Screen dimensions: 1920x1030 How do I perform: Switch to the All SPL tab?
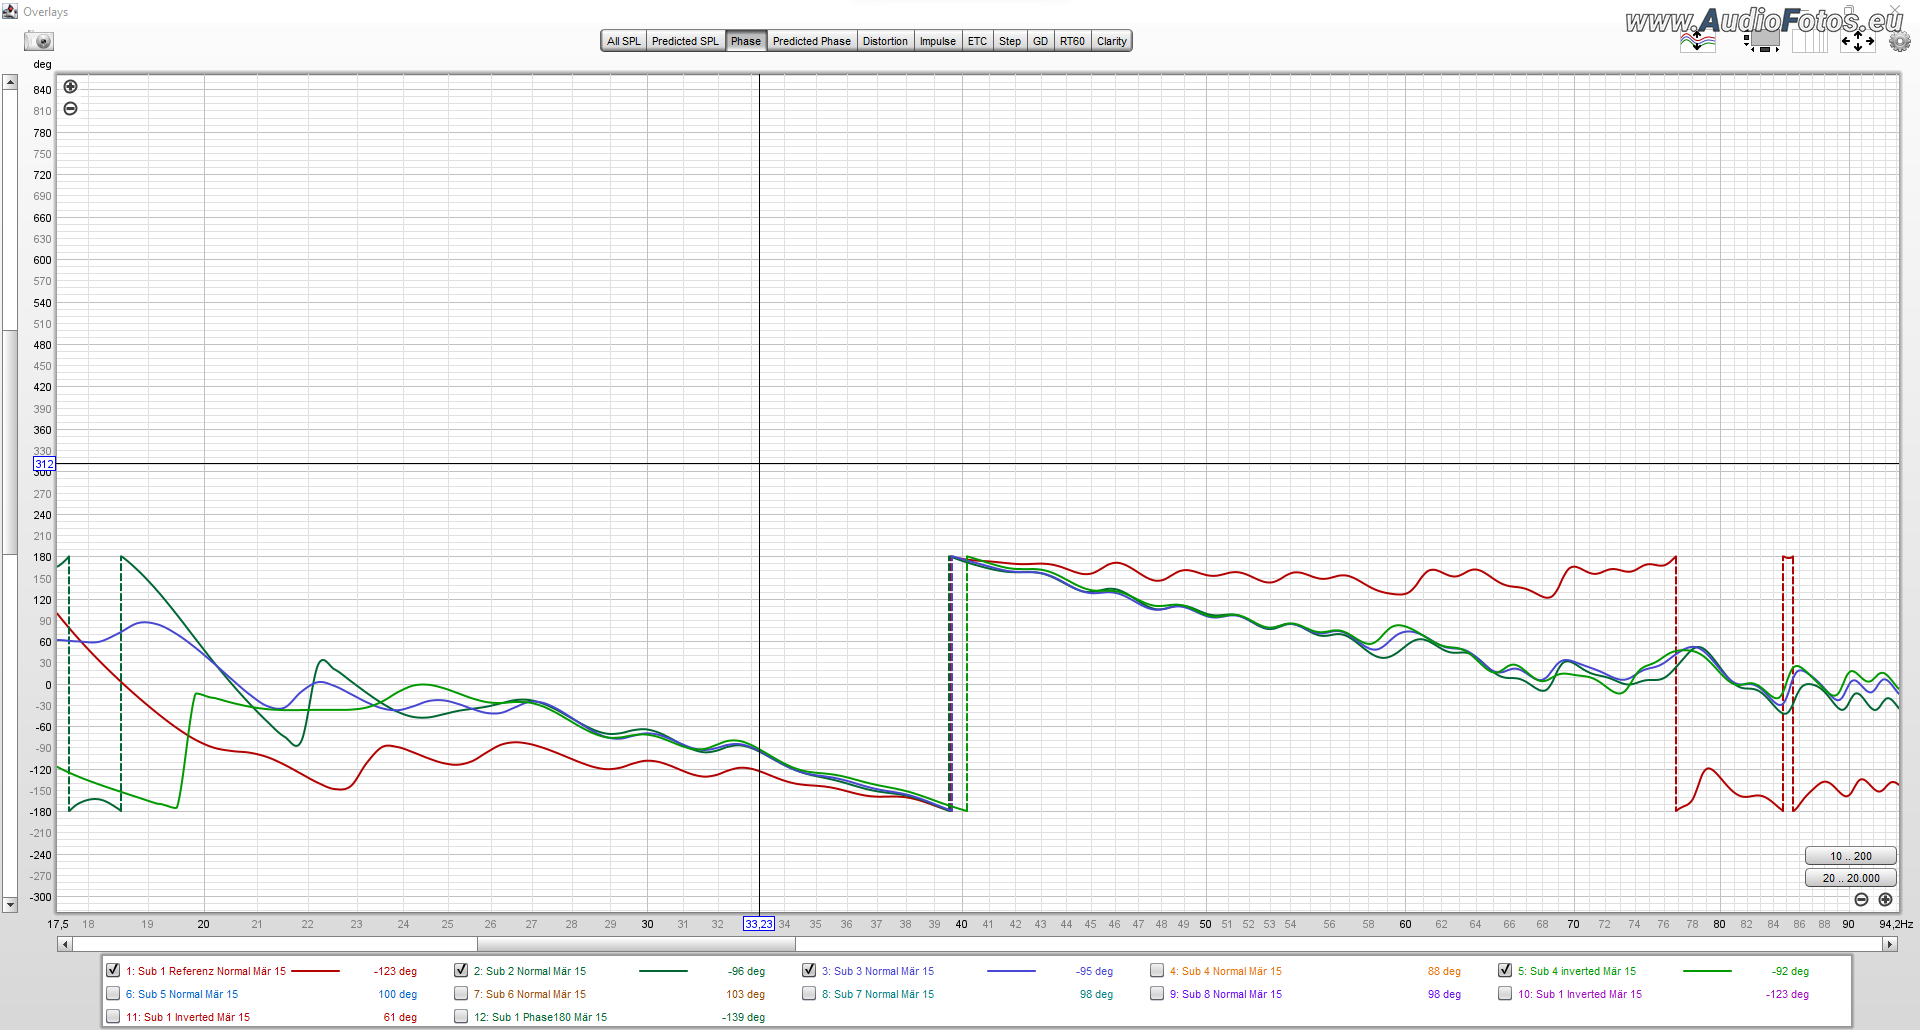coord(623,41)
